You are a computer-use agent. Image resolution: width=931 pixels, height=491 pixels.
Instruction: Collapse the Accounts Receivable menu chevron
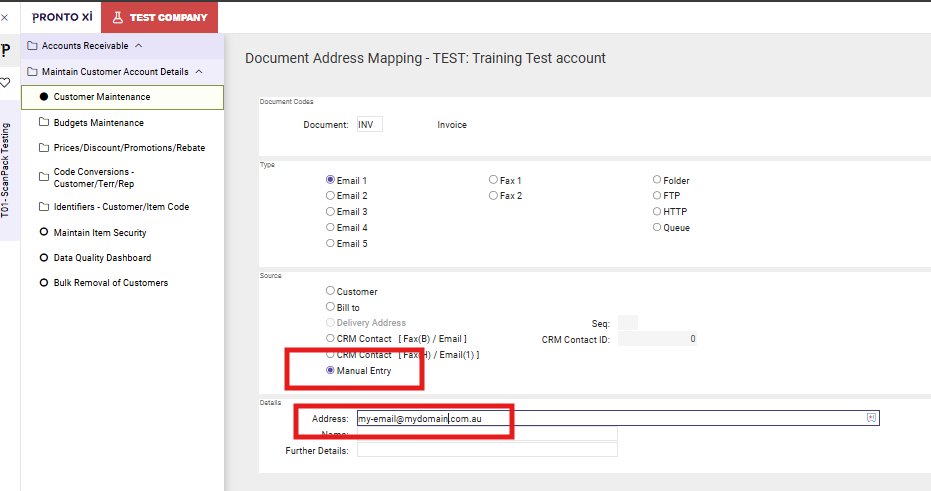click(138, 46)
